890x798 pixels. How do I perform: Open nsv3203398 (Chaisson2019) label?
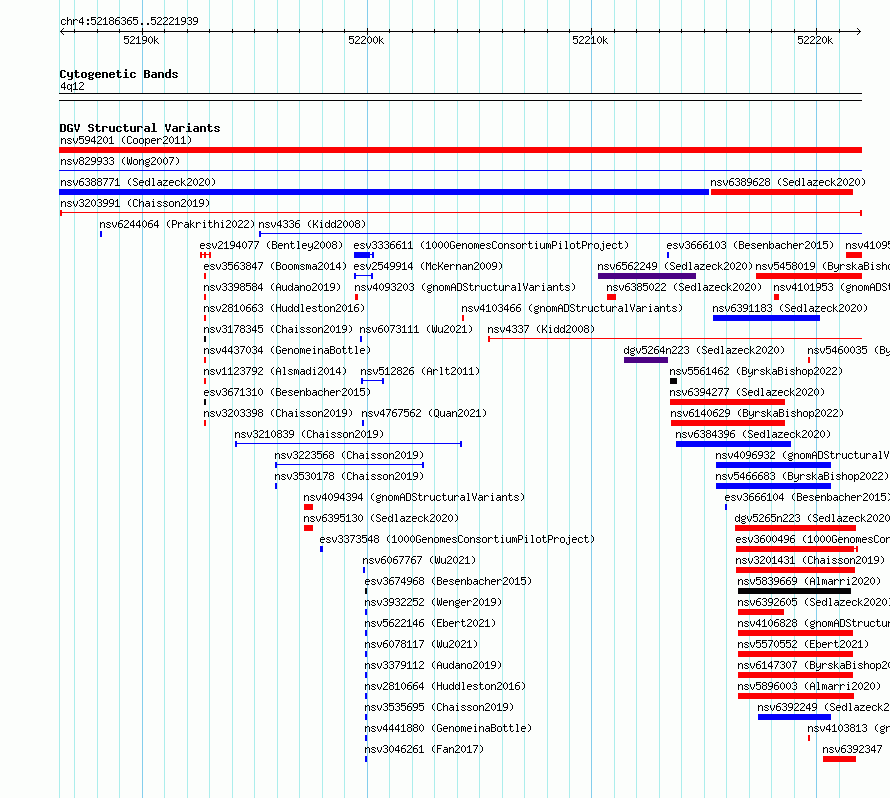point(278,413)
